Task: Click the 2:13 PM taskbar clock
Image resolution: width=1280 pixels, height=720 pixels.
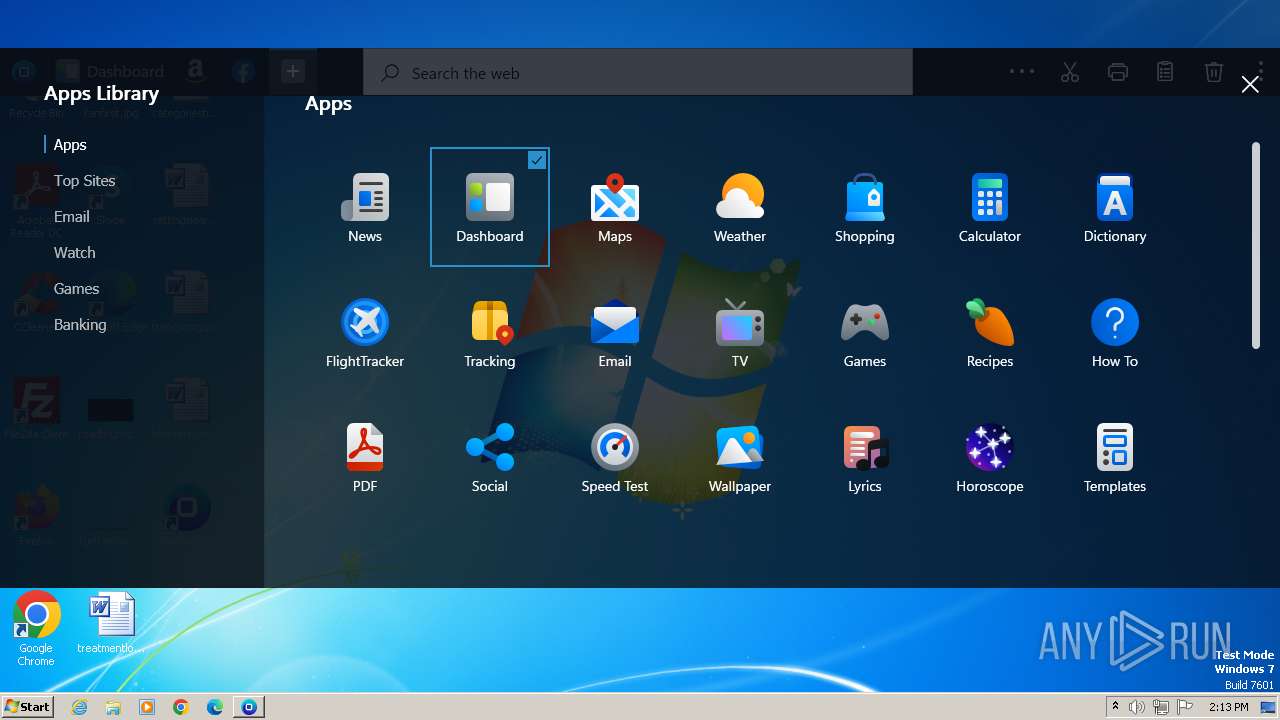Action: click(x=1228, y=707)
